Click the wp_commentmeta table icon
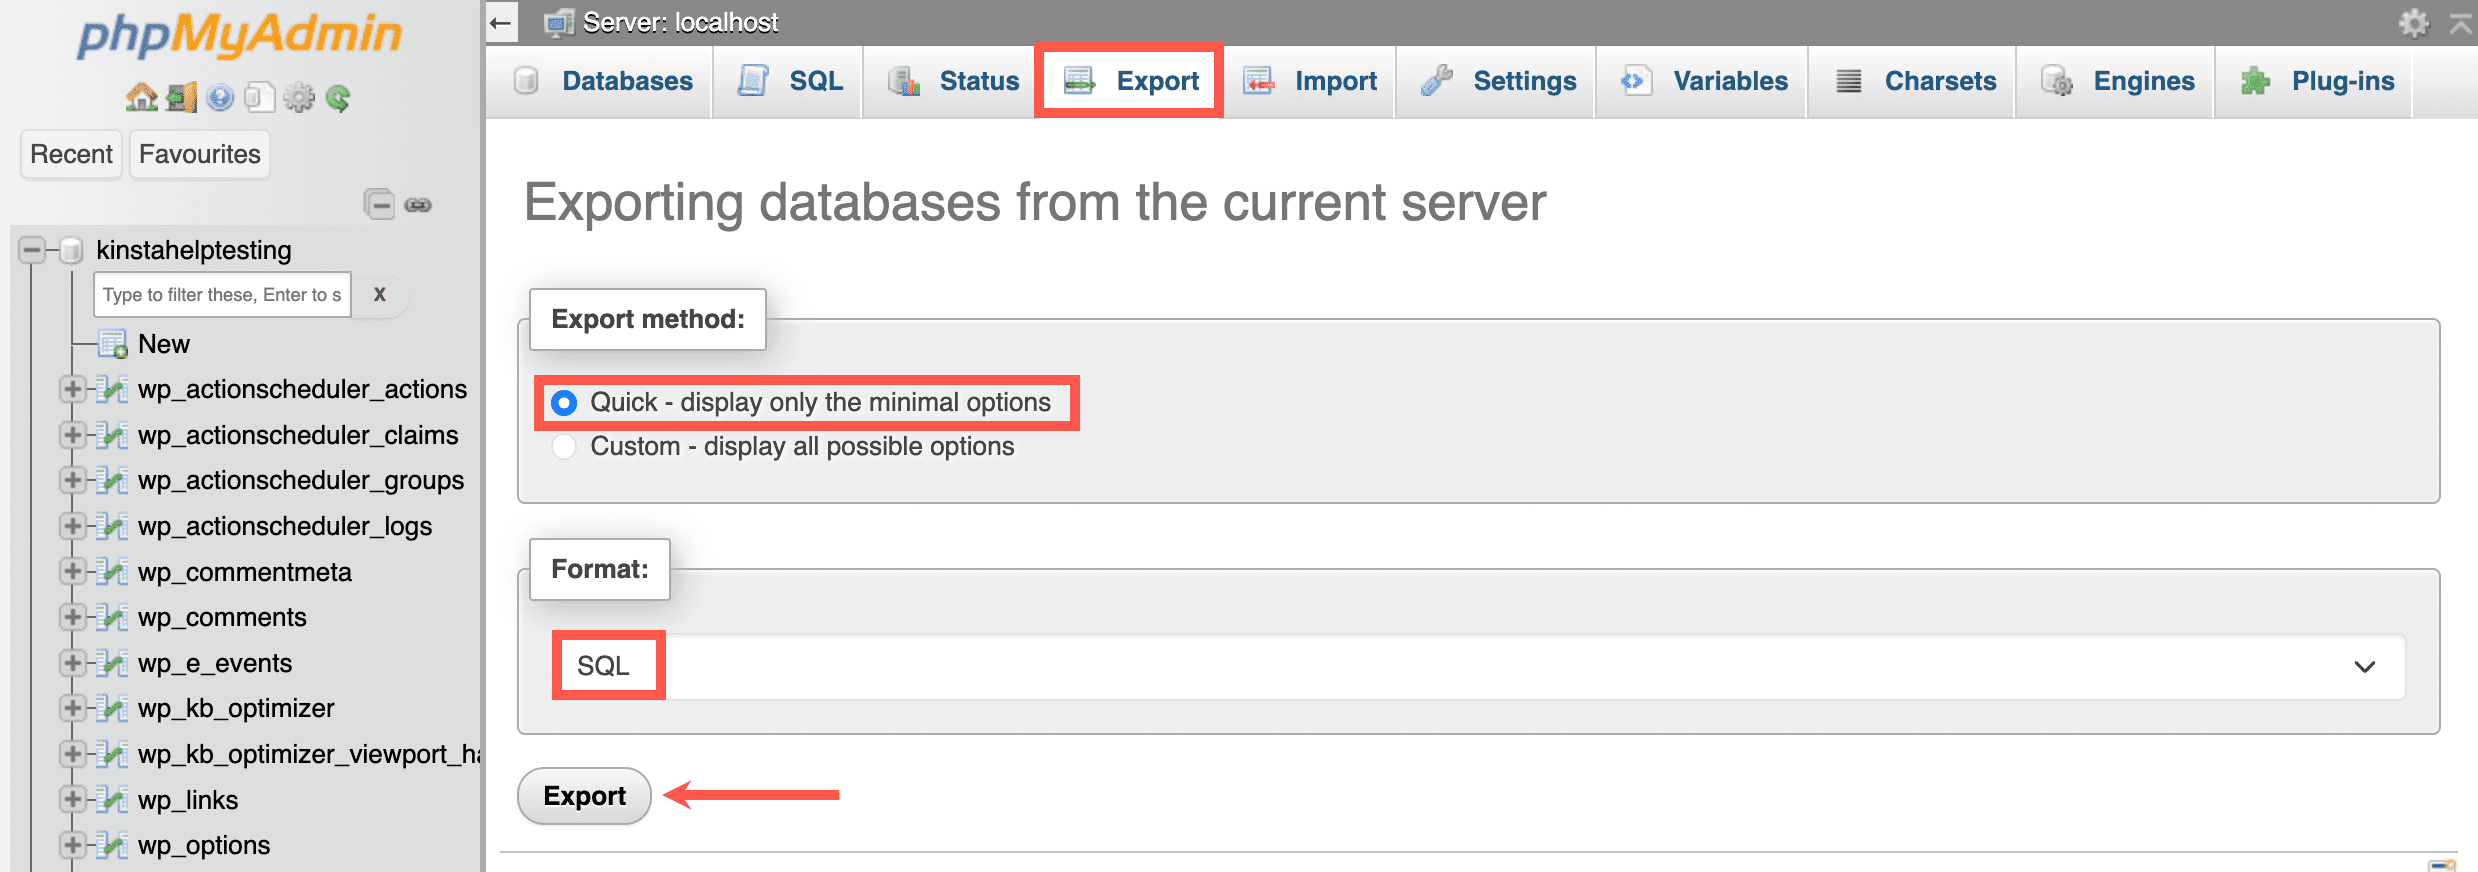The width and height of the screenshot is (2478, 872). click(113, 572)
